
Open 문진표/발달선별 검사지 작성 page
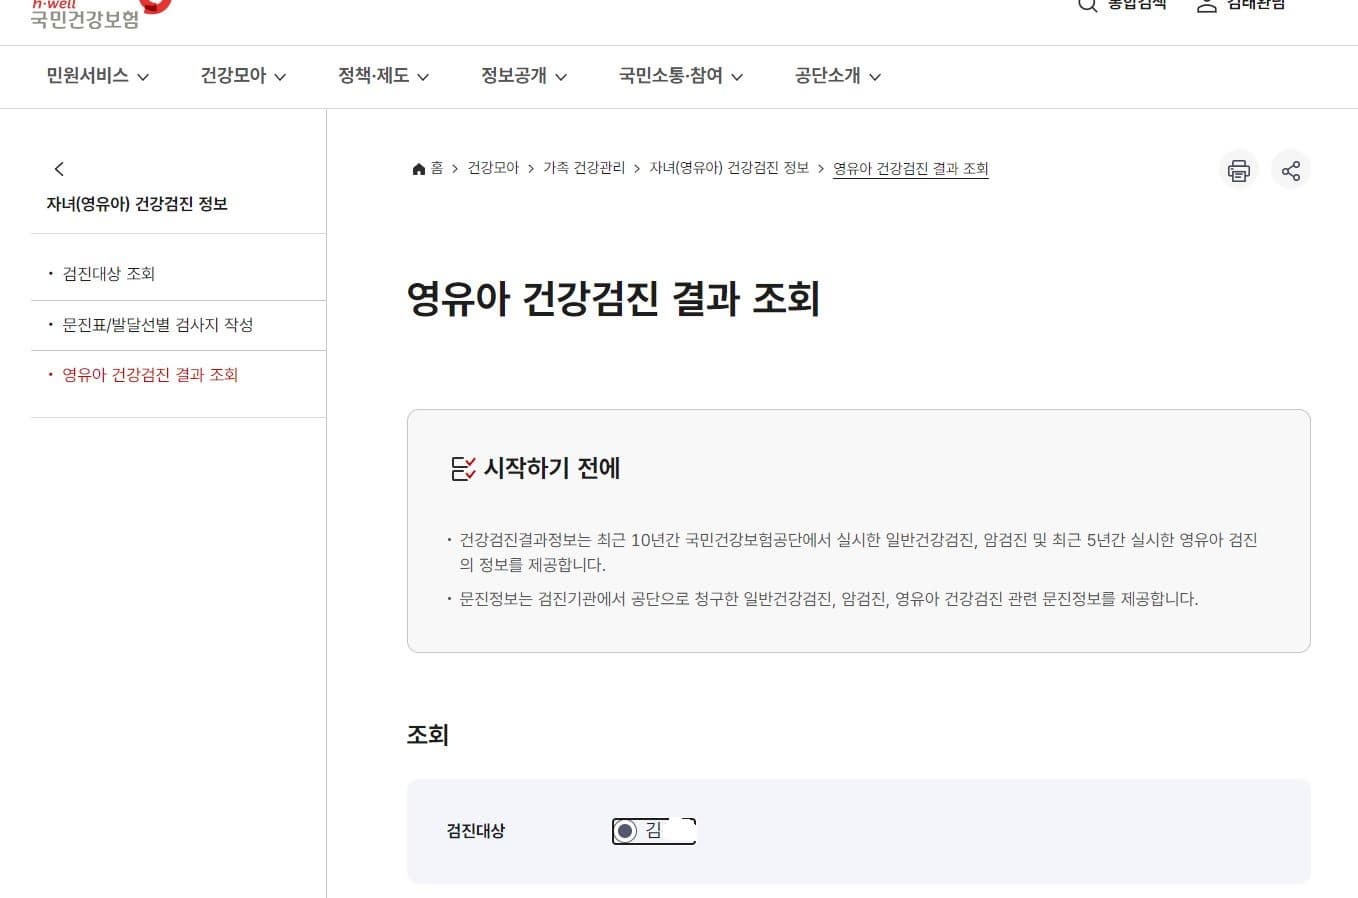pos(155,324)
